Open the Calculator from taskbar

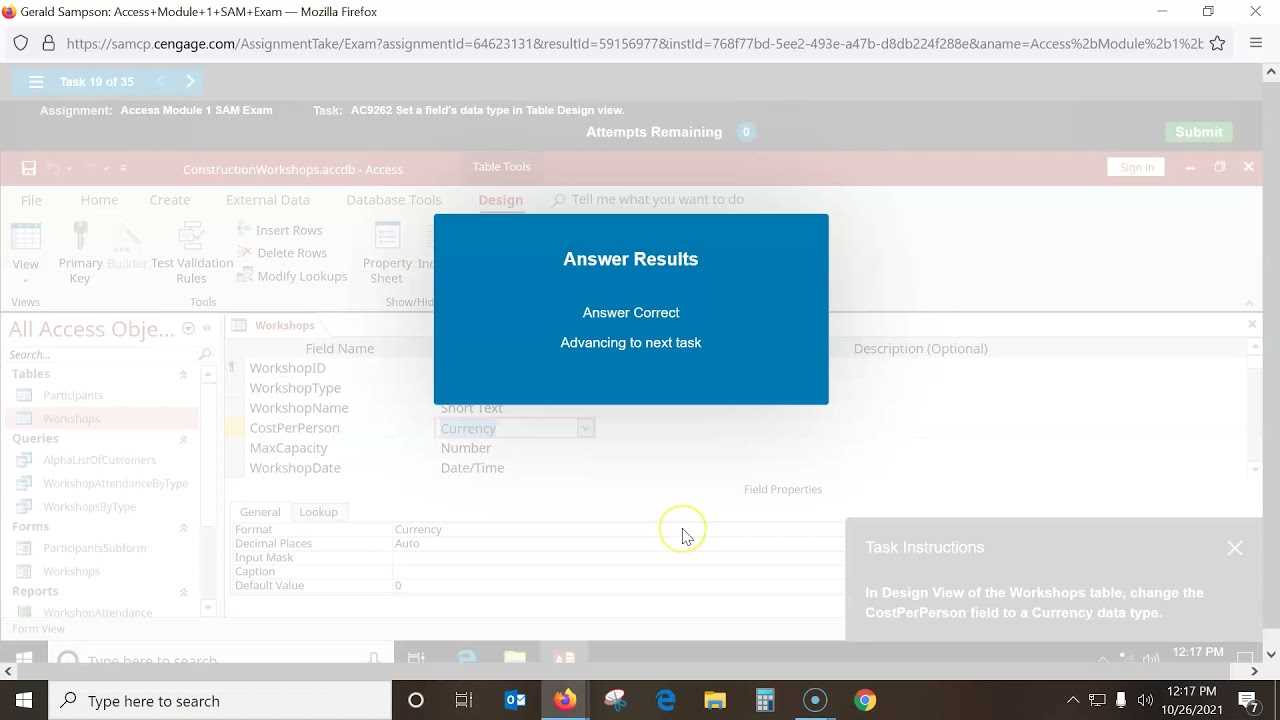point(765,701)
